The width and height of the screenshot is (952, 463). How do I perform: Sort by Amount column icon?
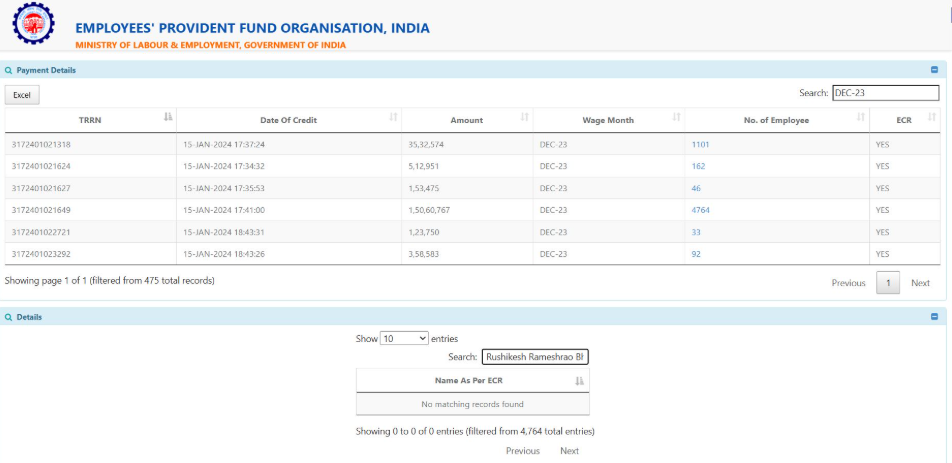(524, 119)
